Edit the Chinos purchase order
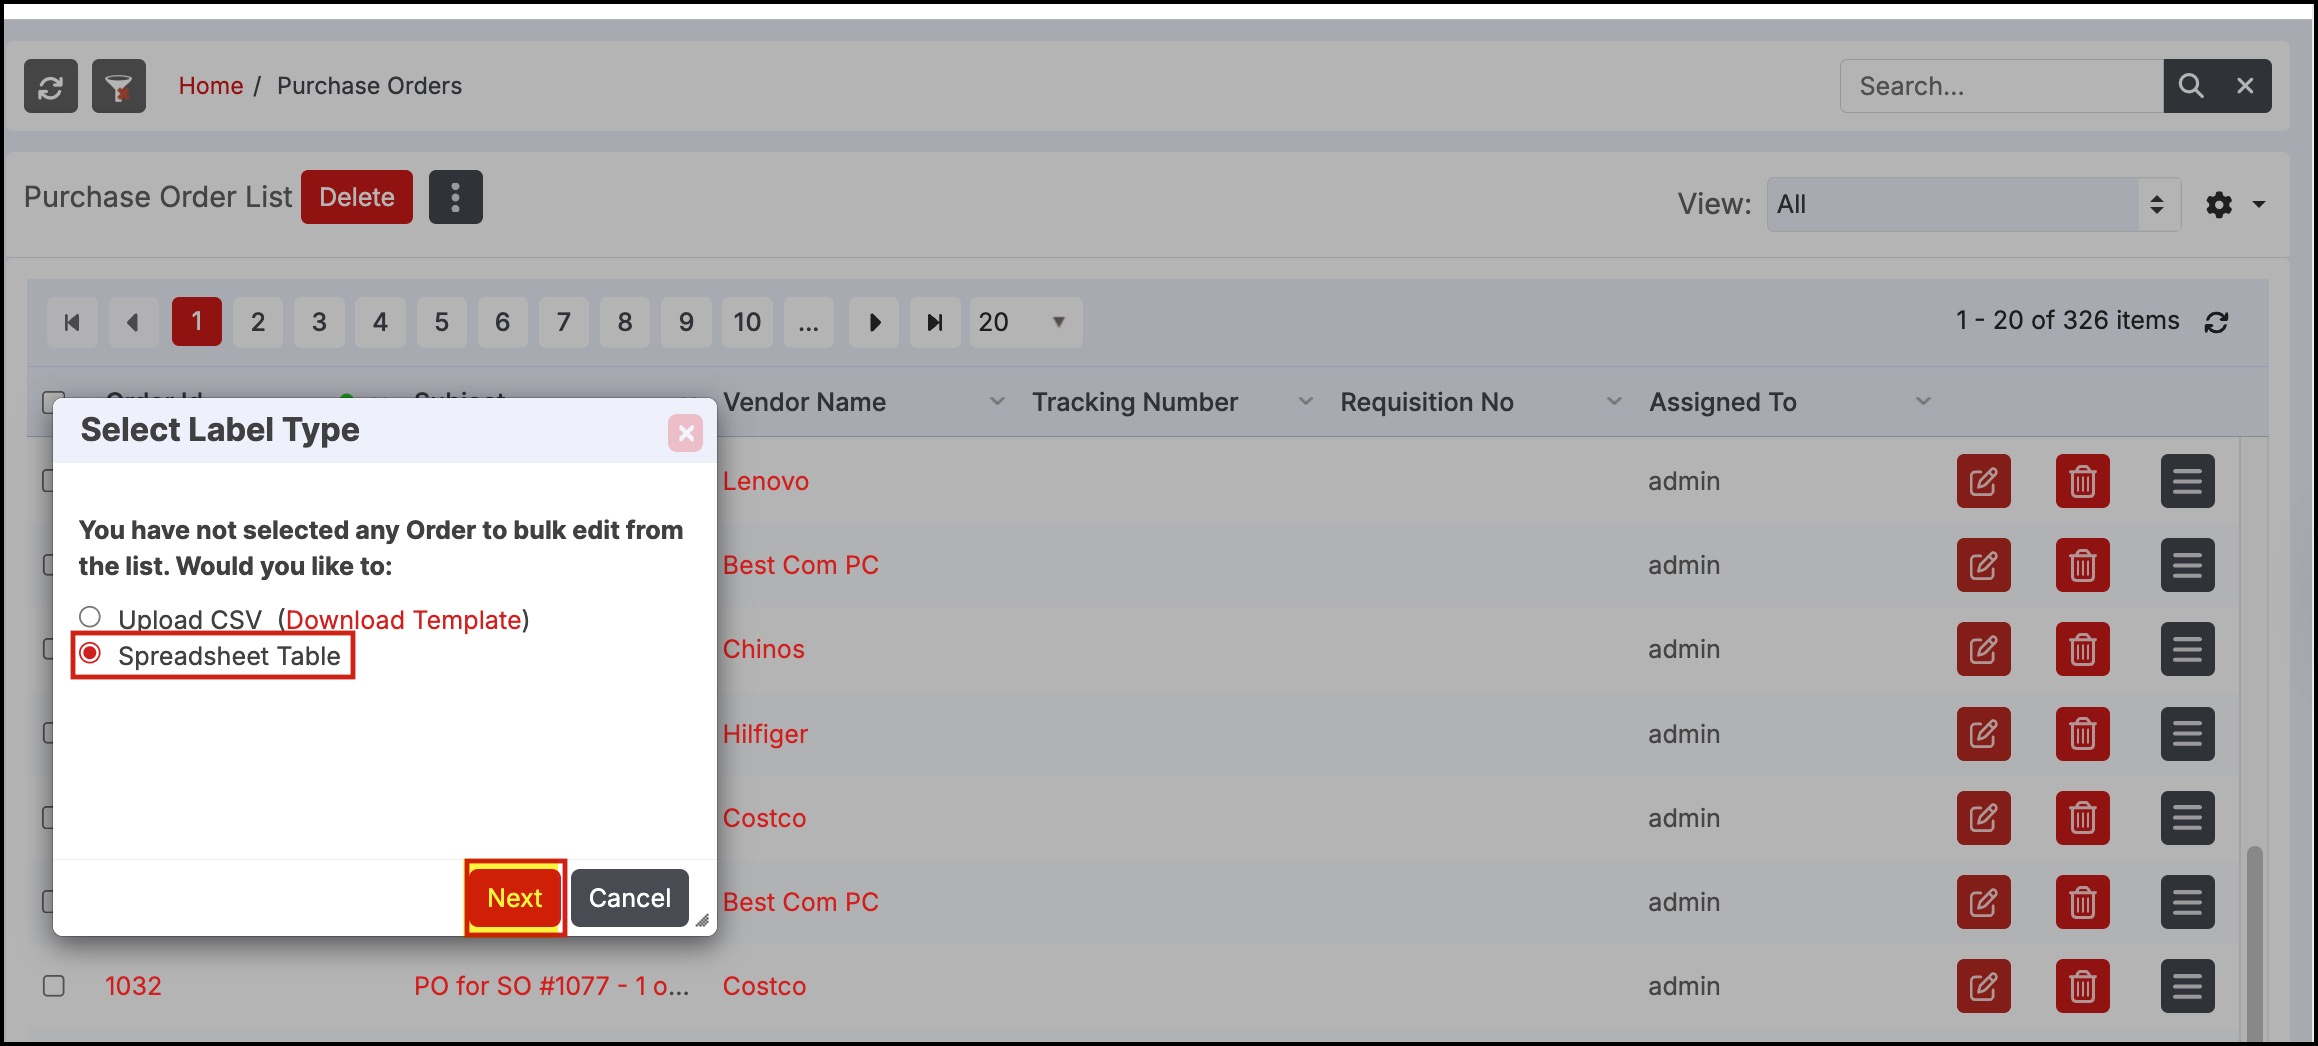Screen dimensions: 2318x1046 click(1983, 649)
